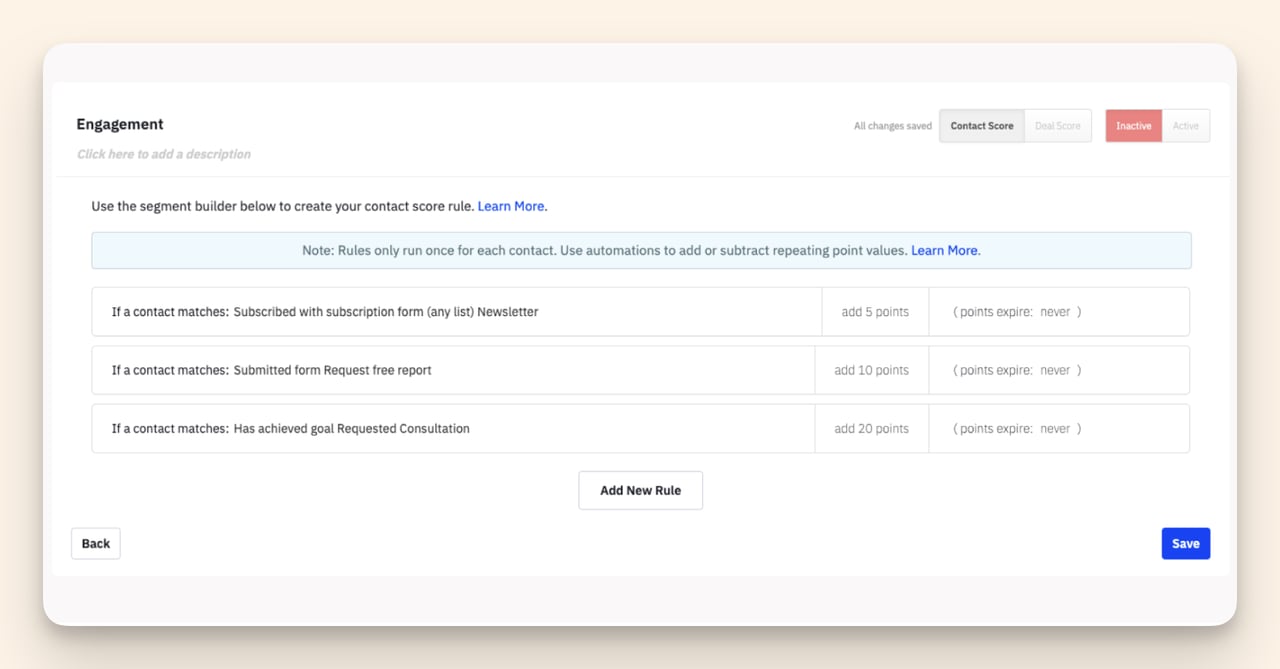This screenshot has height=669, width=1280.
Task: Save the scoring rules
Action: [1186, 543]
